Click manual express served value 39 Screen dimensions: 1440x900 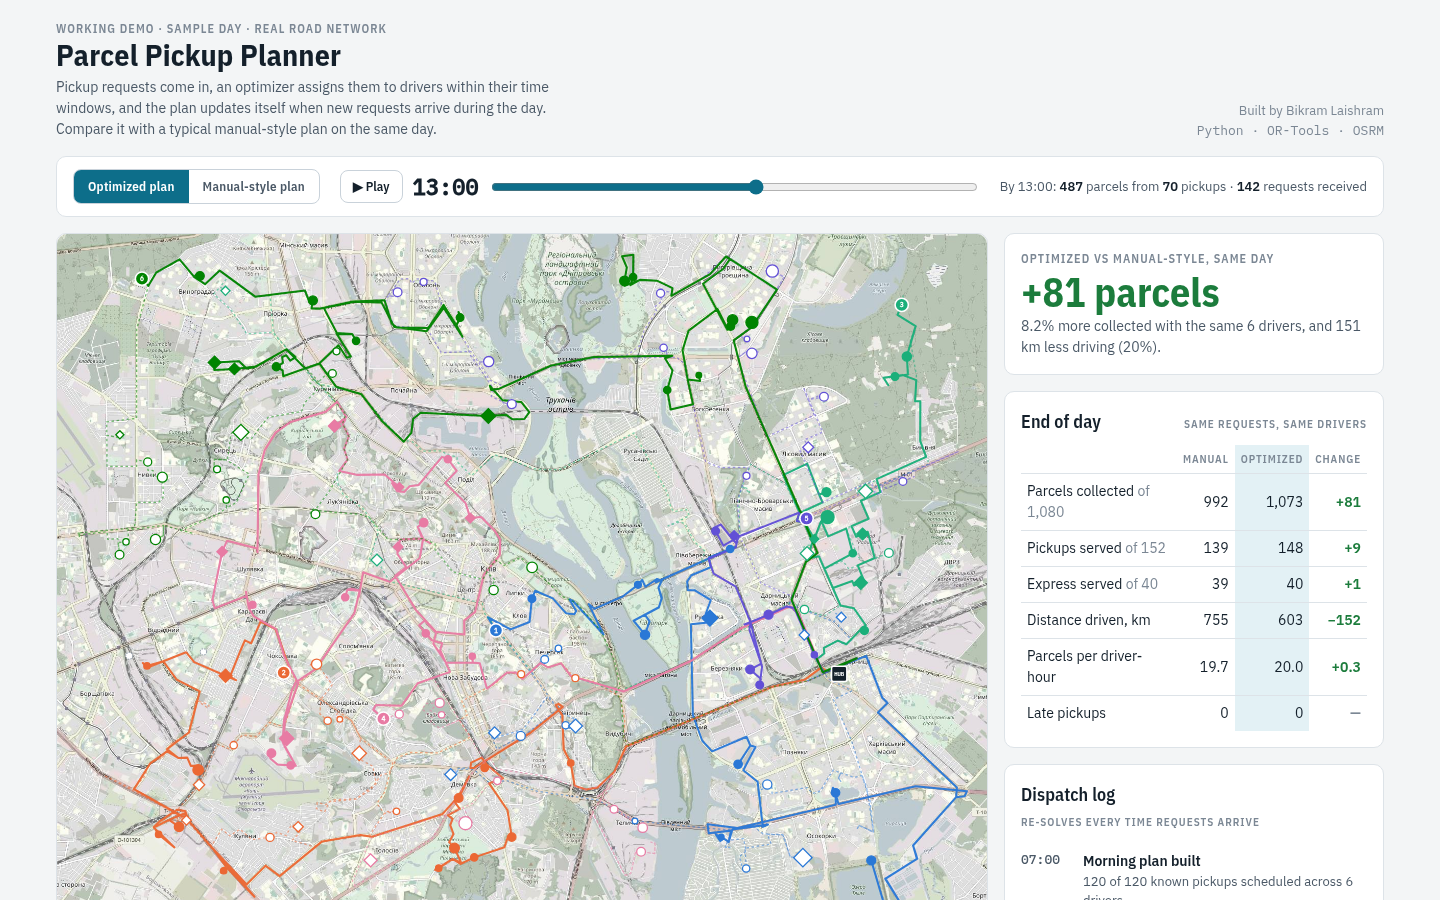pyautogui.click(x=1220, y=584)
